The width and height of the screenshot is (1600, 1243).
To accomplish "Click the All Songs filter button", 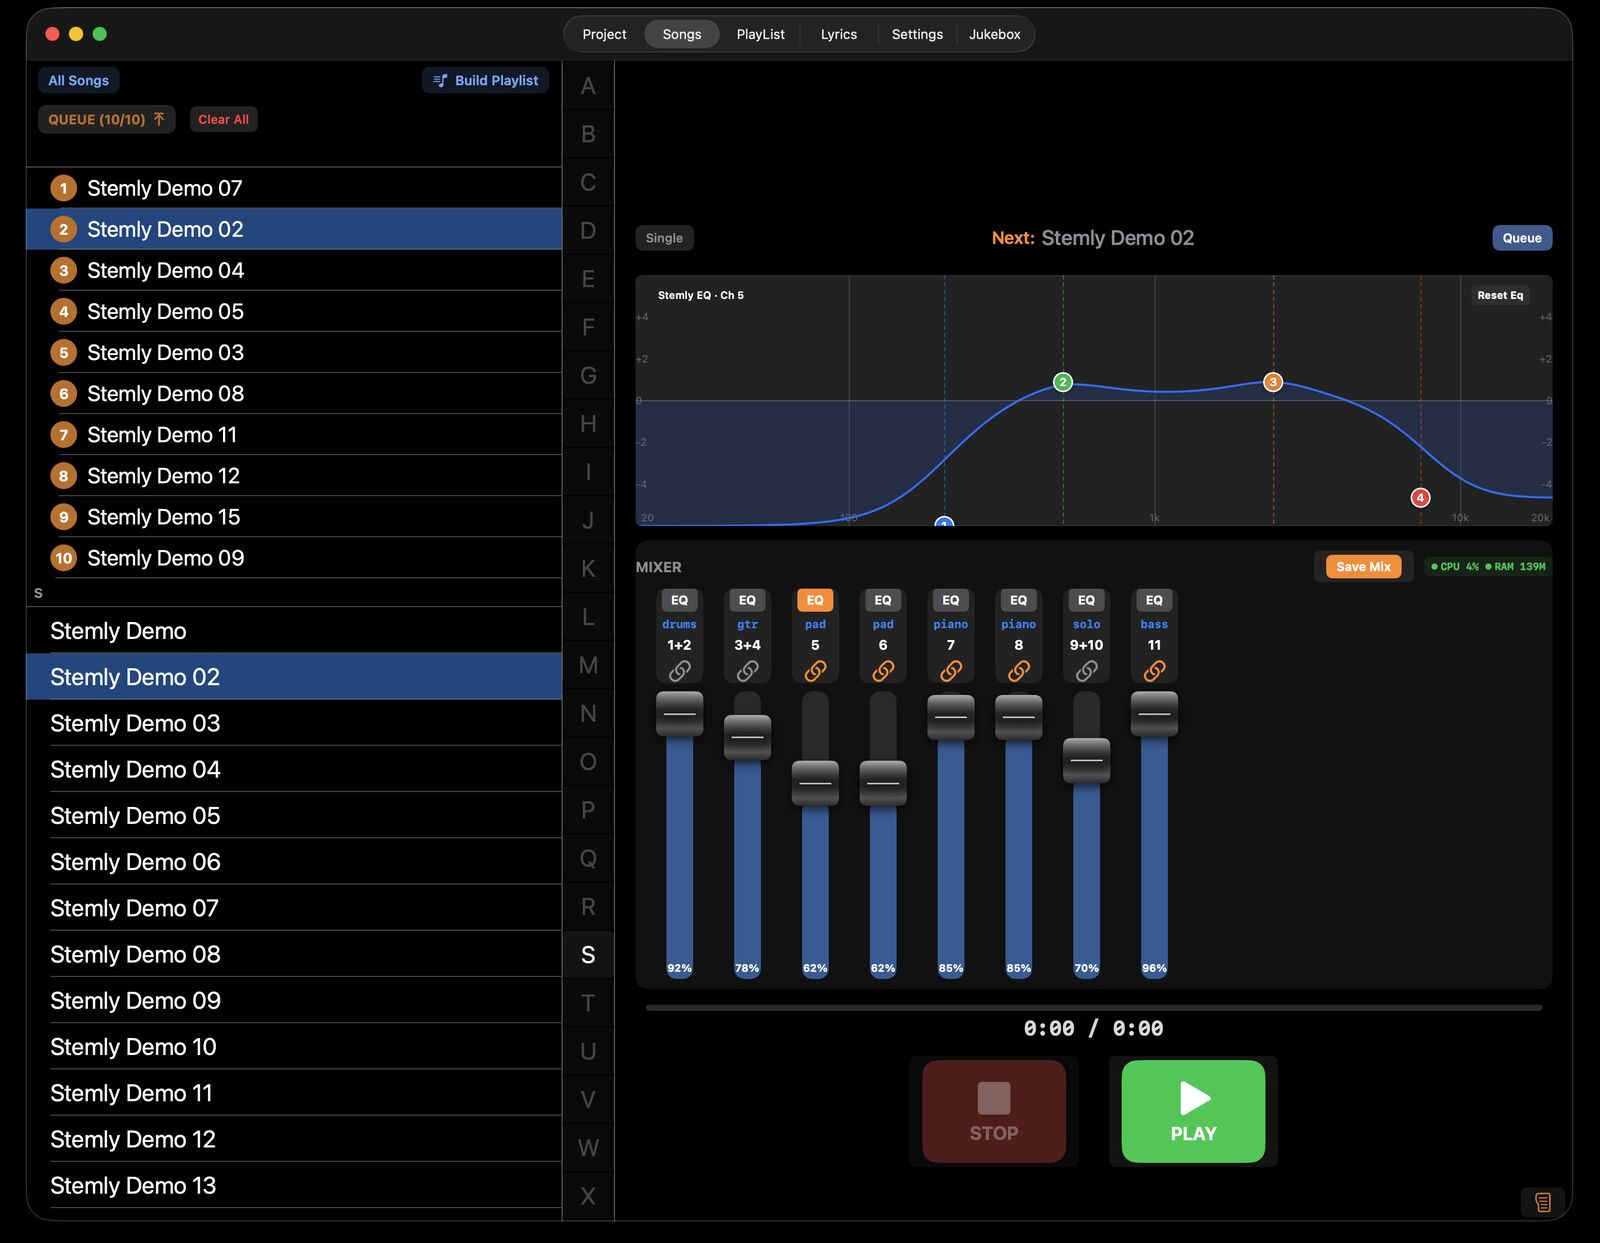I will [78, 80].
